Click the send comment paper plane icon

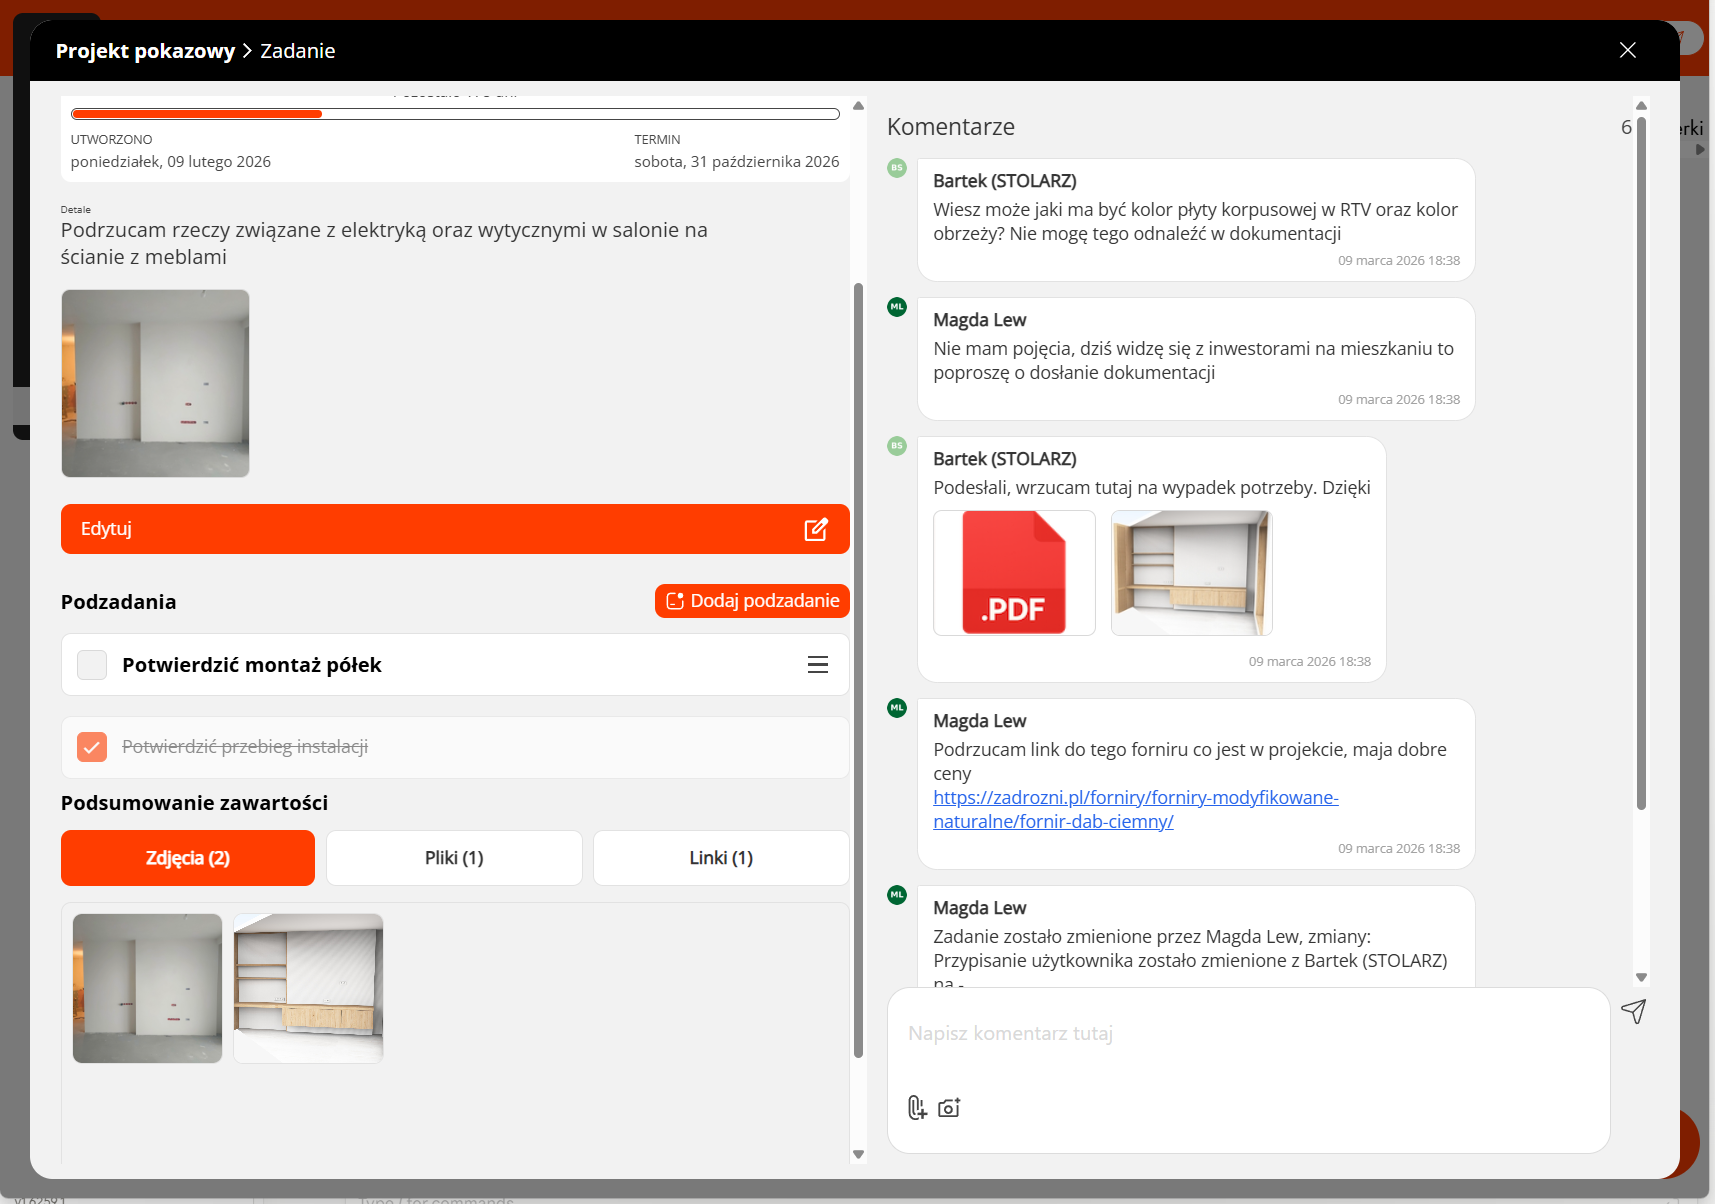pos(1634,1012)
